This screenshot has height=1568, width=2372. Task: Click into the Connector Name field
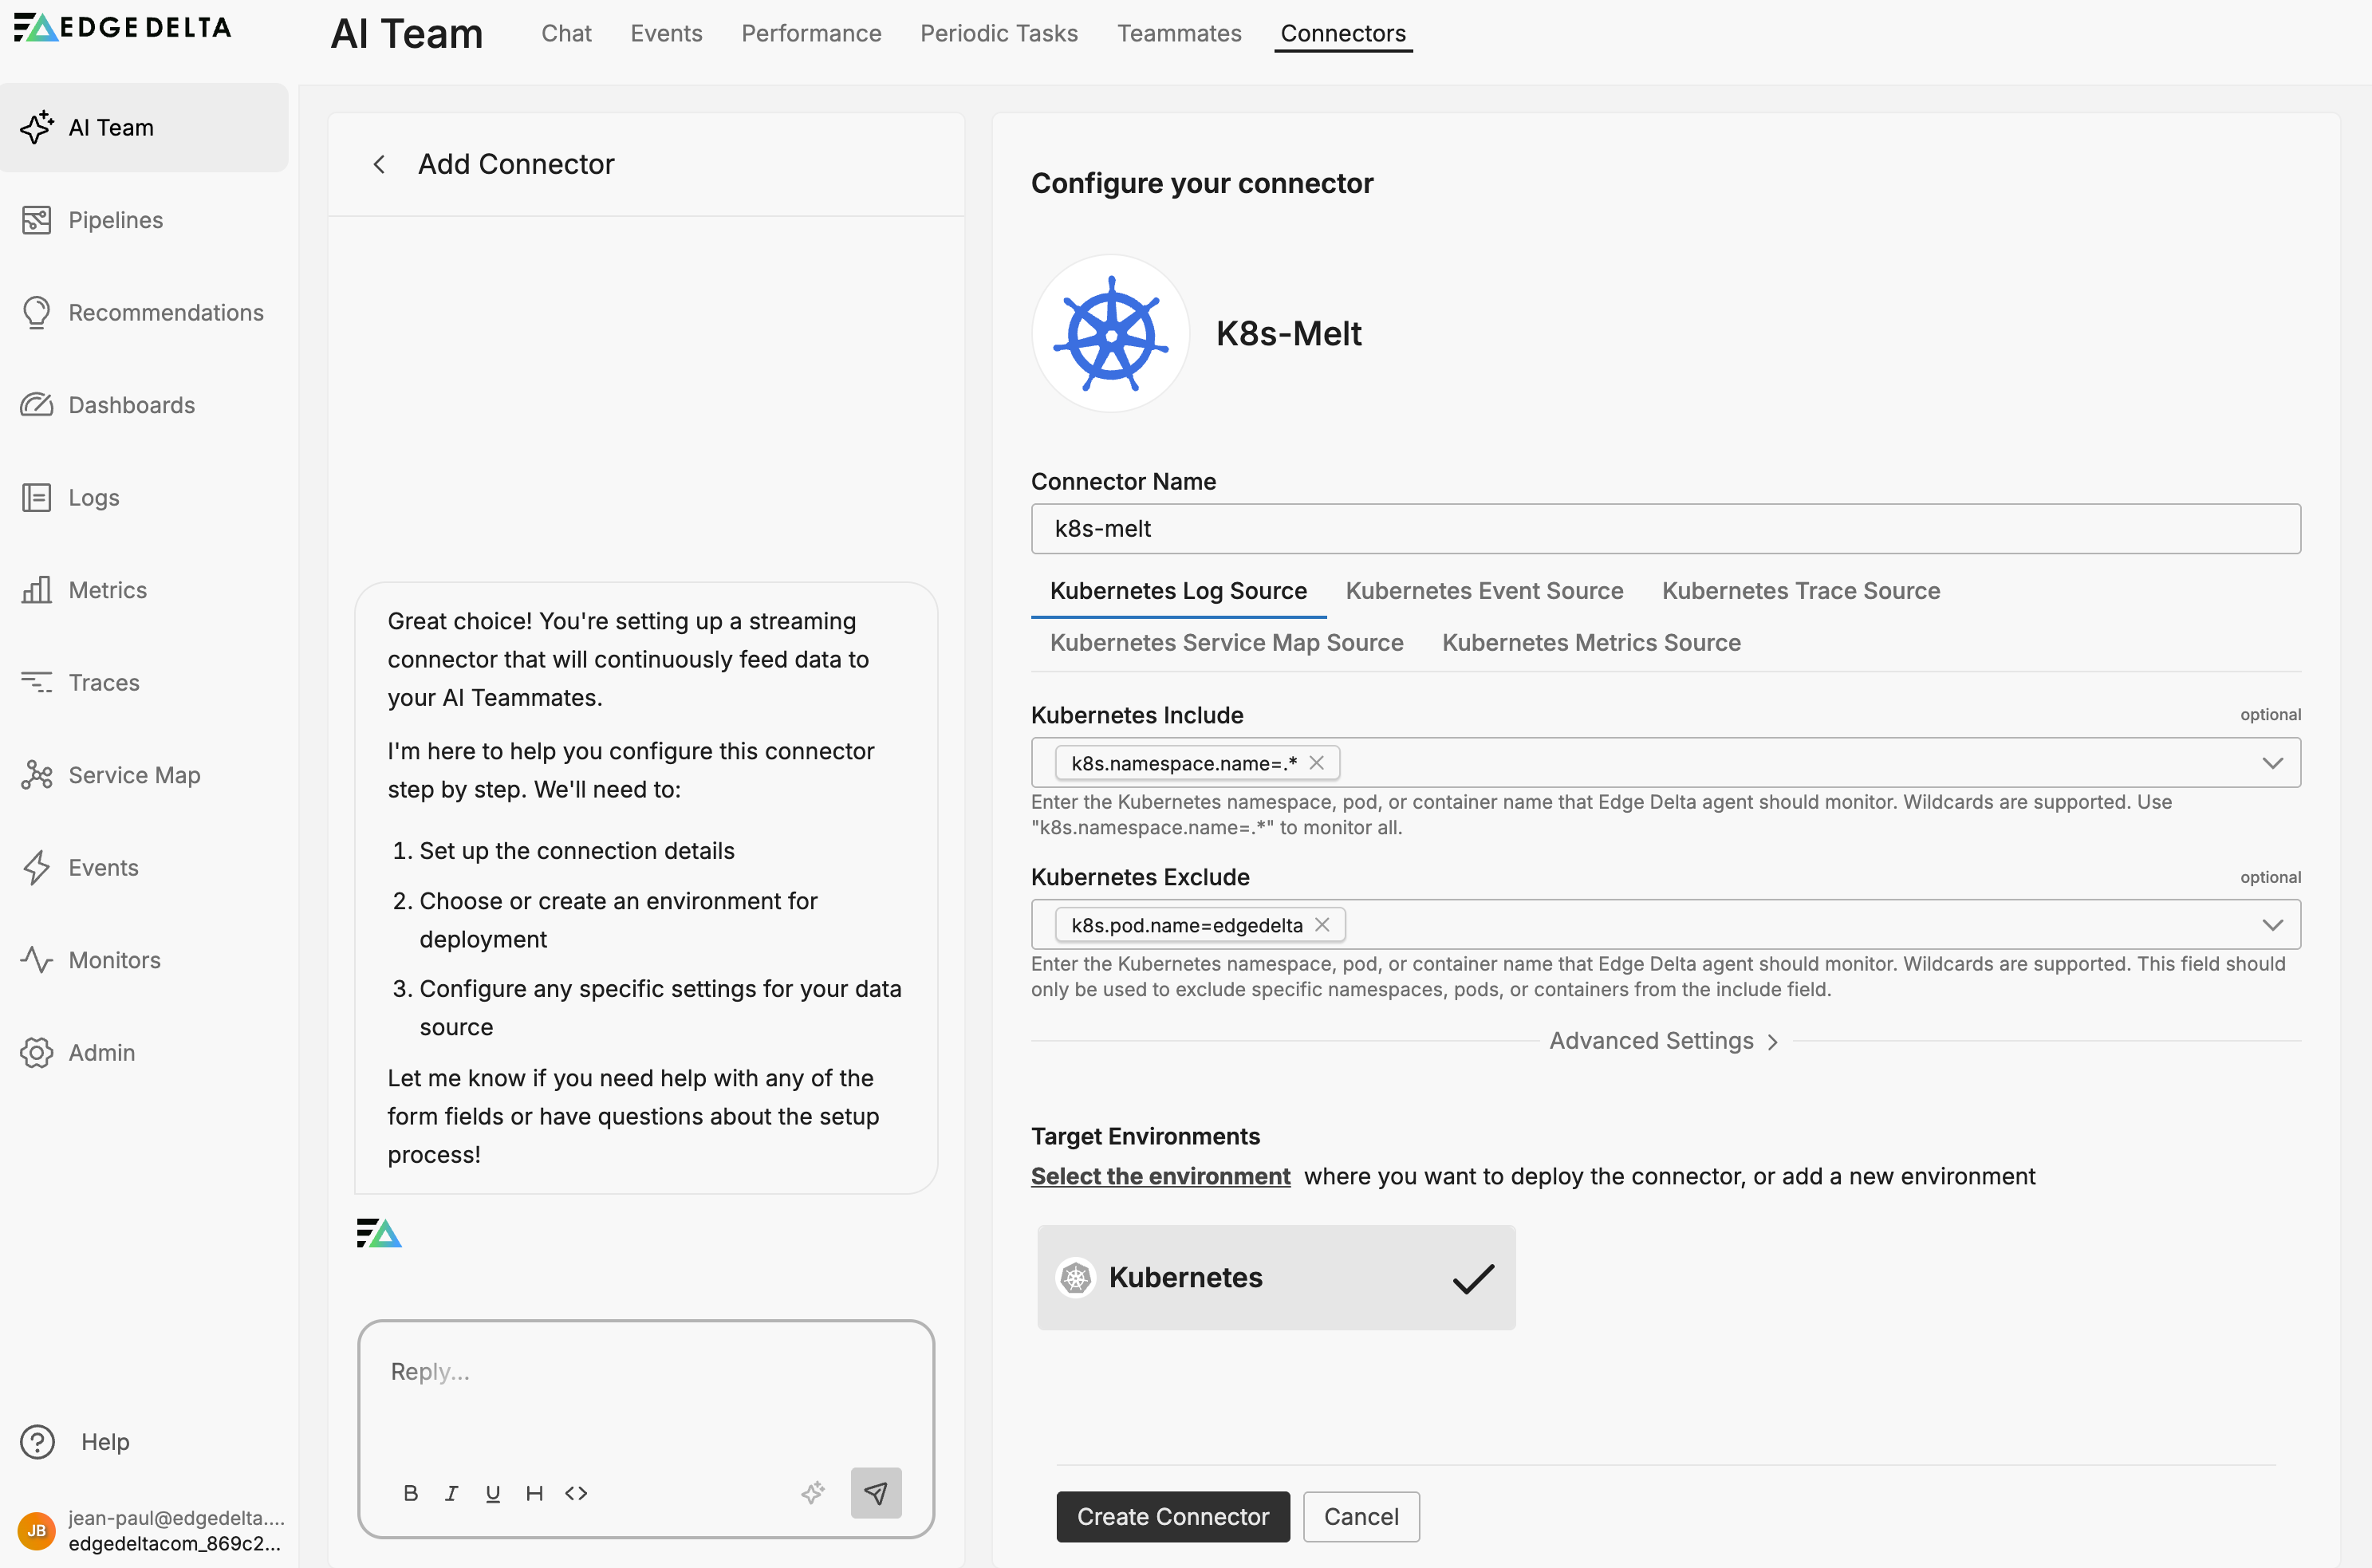click(x=1665, y=529)
